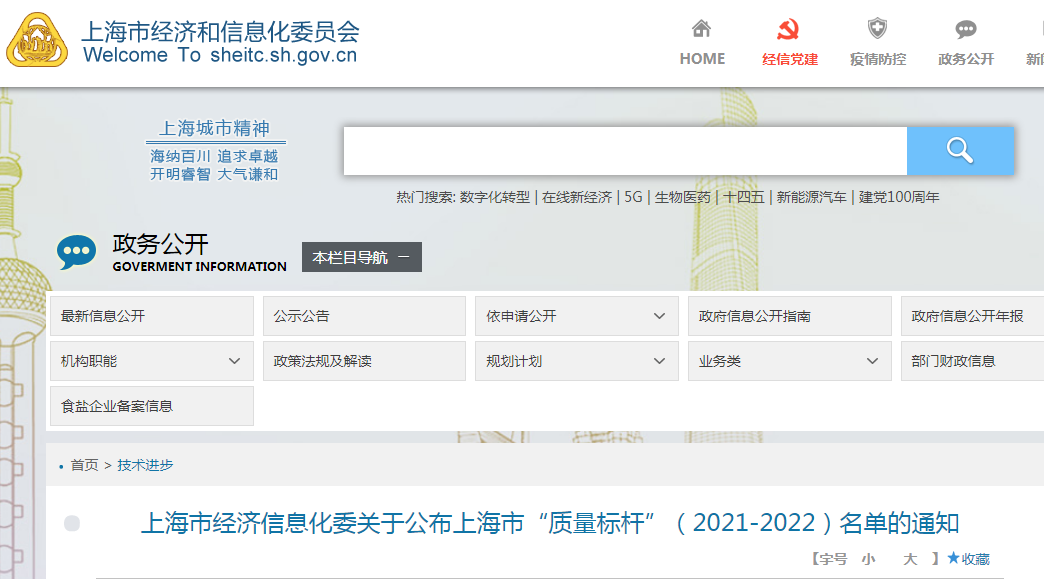This screenshot has width=1044, height=579.
Task: Open 部门财政信息 category
Action: tap(973, 361)
